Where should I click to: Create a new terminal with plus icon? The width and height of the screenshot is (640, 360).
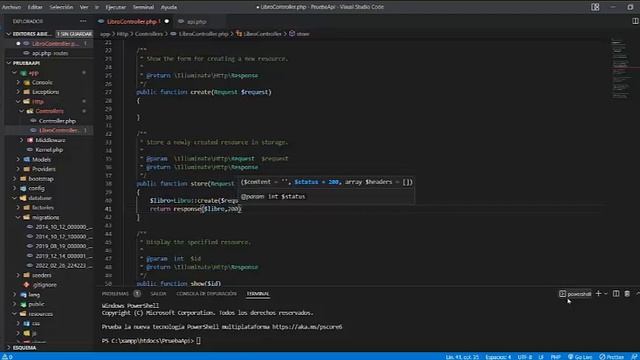point(598,293)
